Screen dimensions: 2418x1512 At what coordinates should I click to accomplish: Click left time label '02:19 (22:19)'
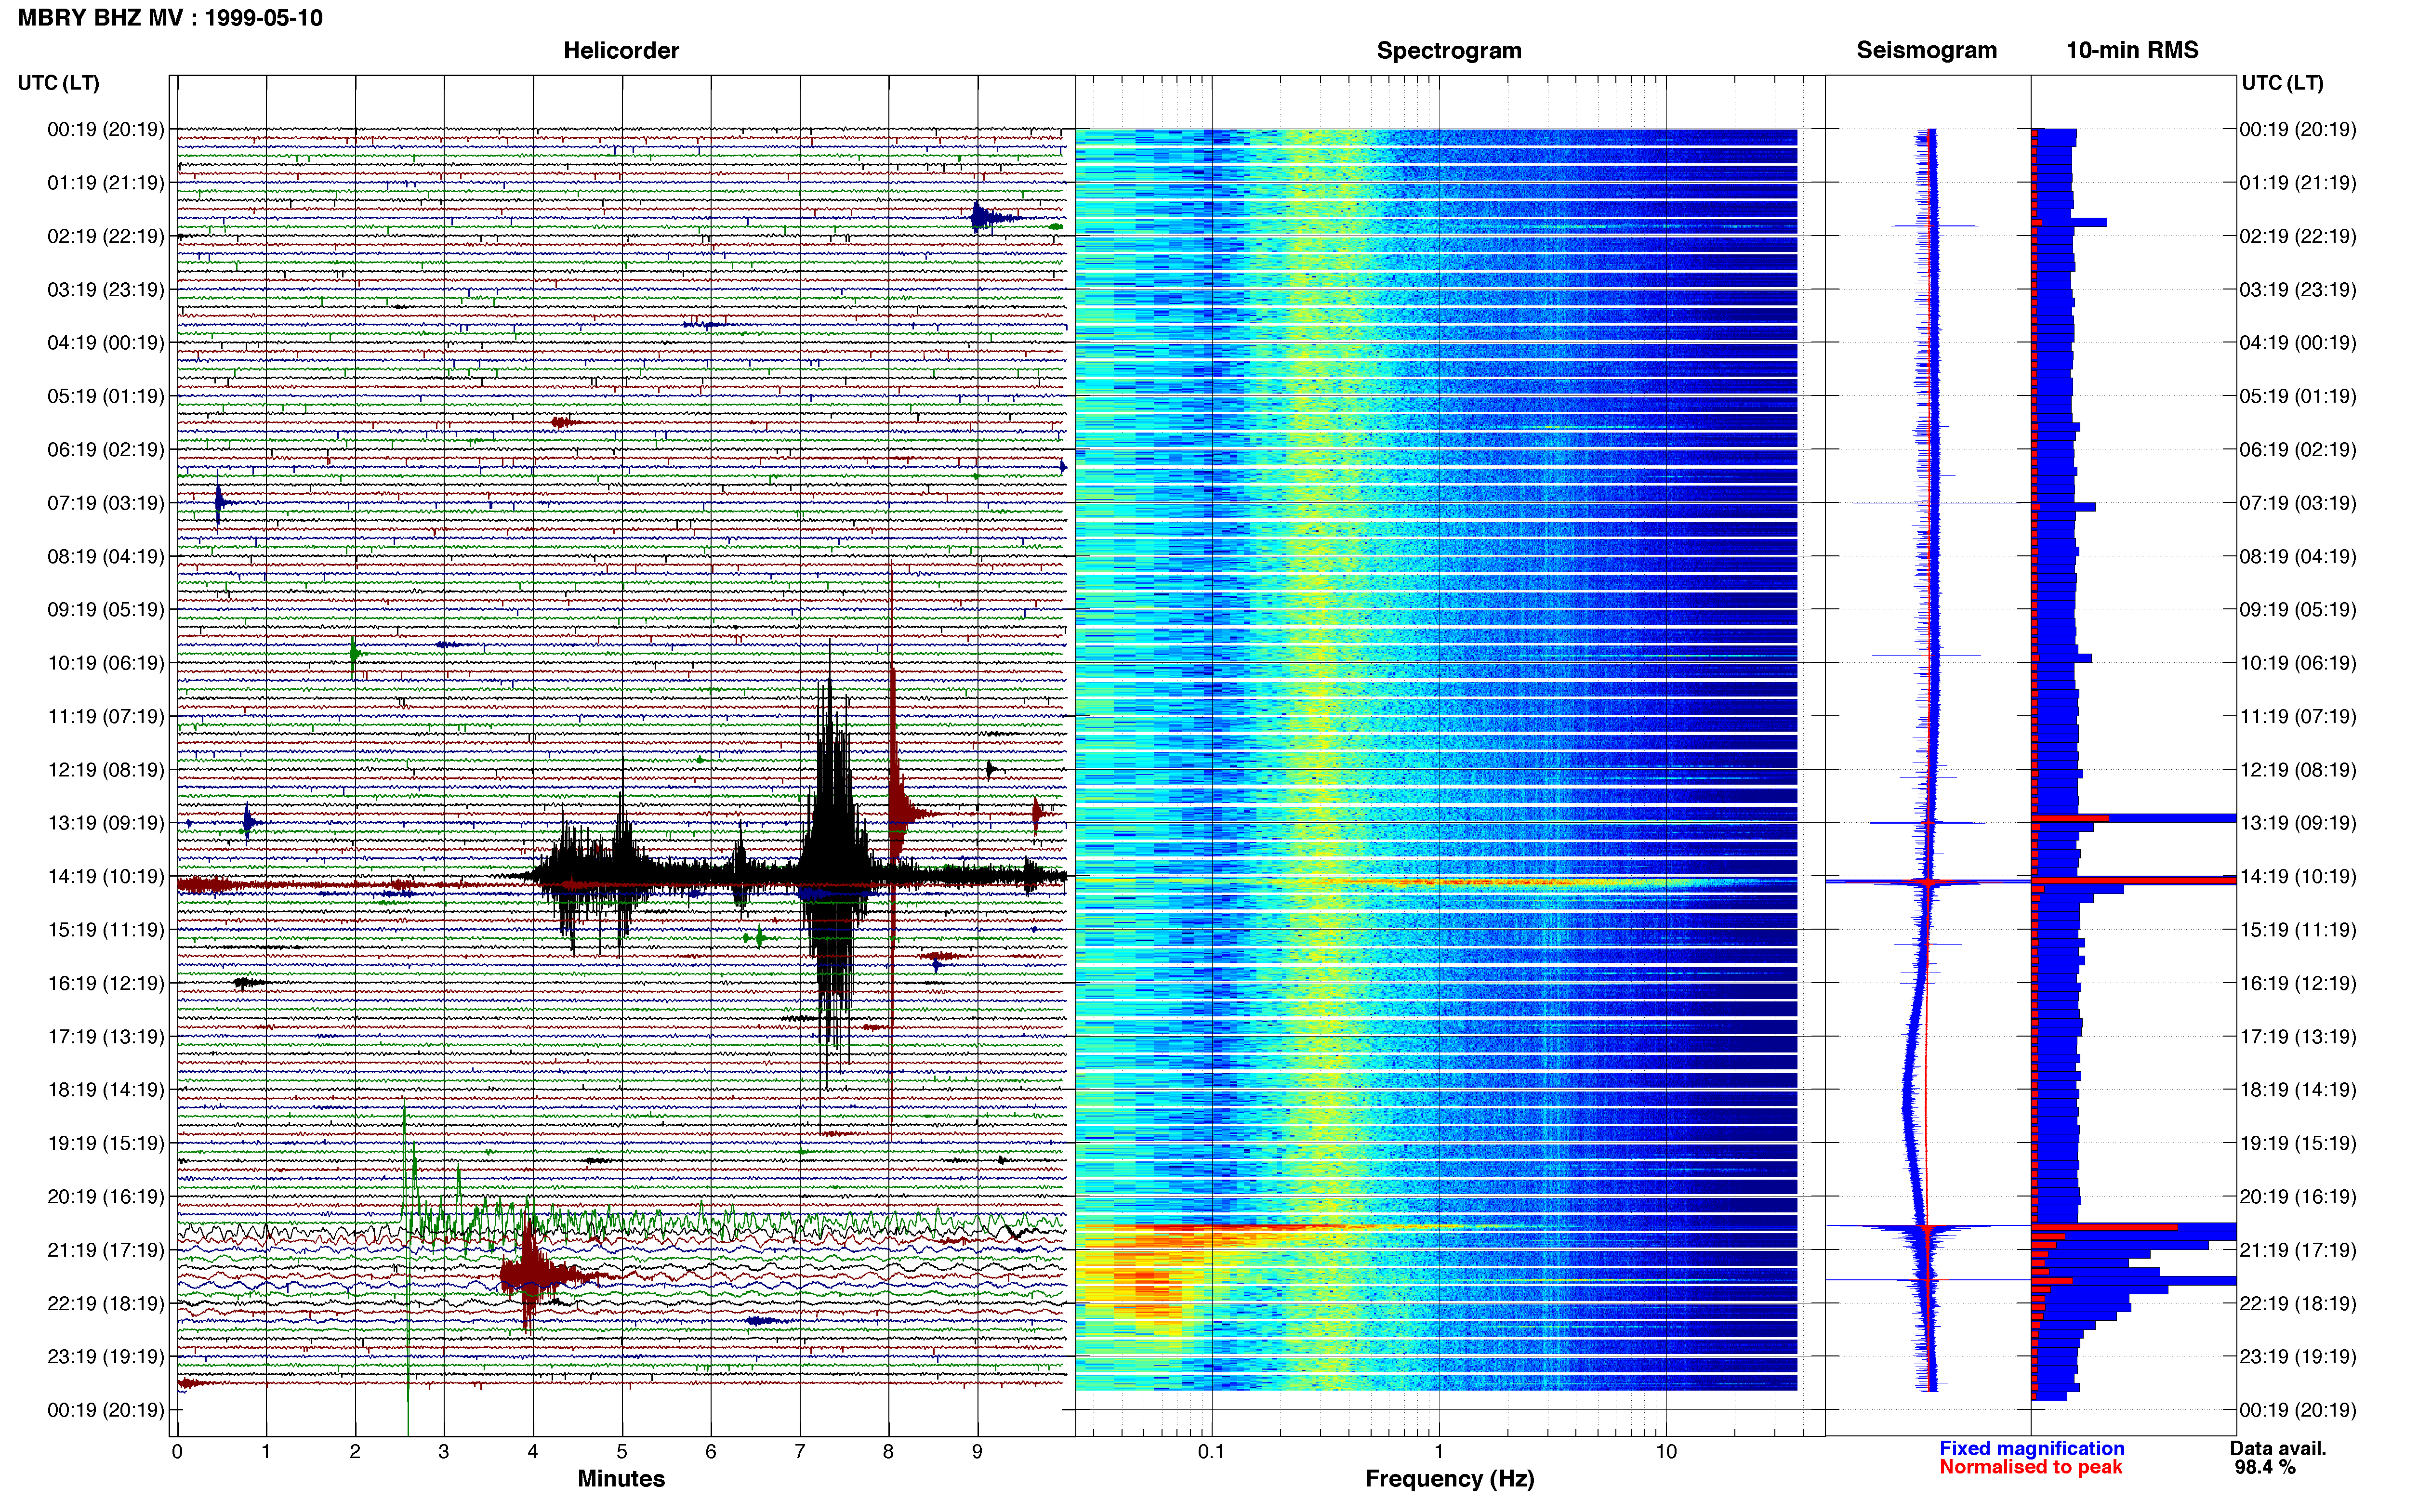coord(106,236)
